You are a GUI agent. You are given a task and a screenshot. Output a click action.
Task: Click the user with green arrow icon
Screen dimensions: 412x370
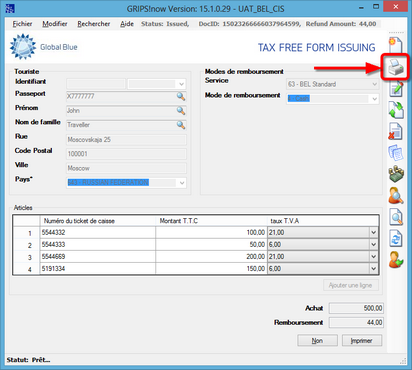(x=396, y=260)
